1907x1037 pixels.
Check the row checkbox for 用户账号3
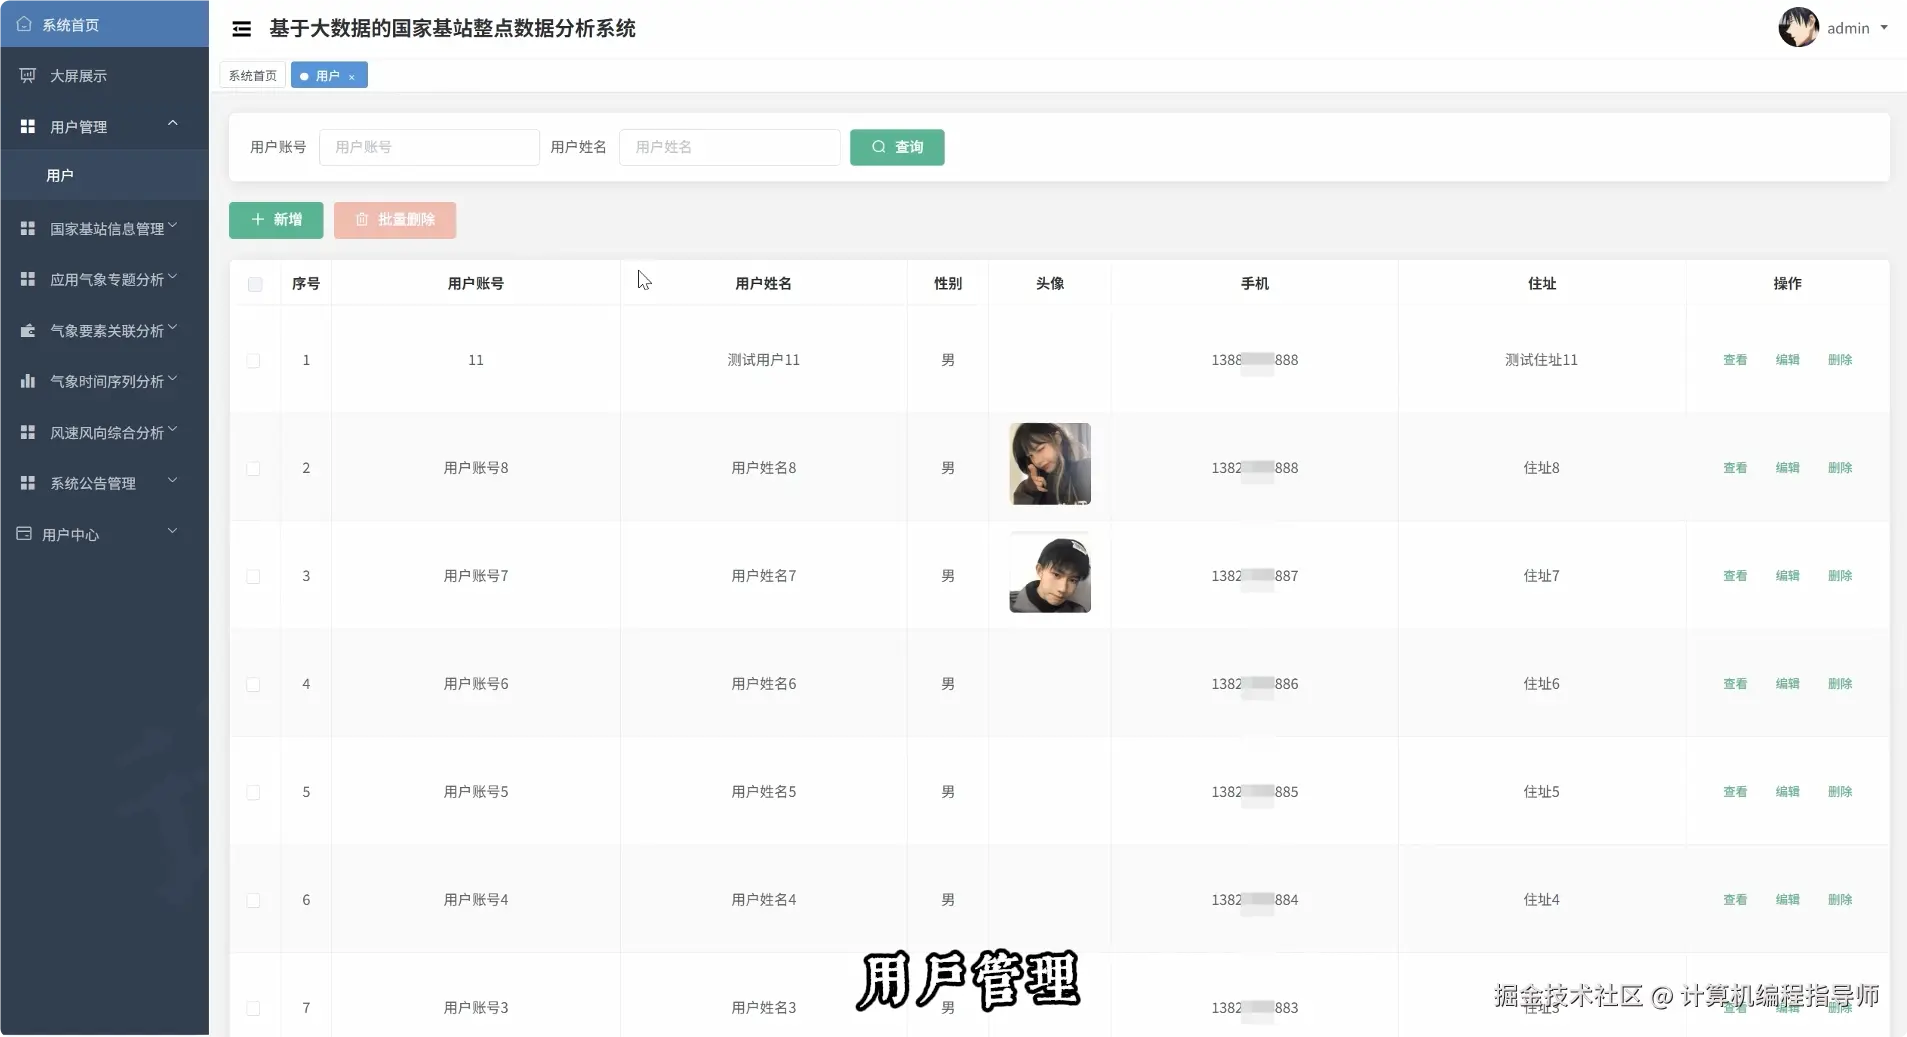point(254,1008)
